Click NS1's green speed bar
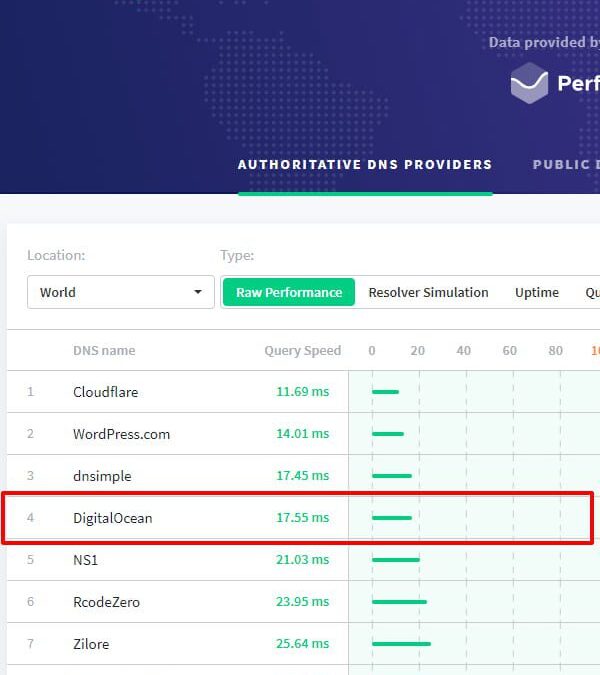 396,560
